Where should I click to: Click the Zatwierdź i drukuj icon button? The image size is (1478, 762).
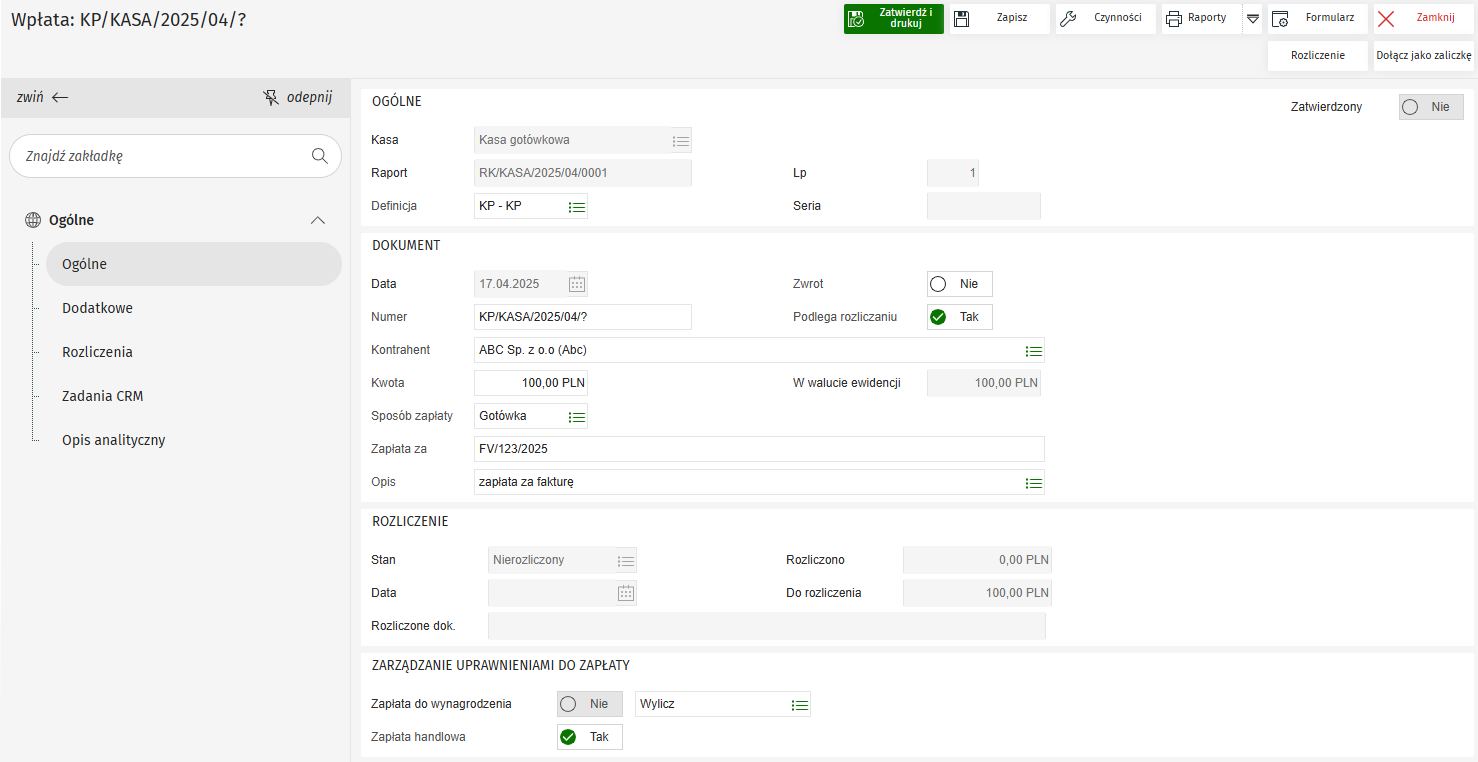pyautogui.click(x=856, y=18)
